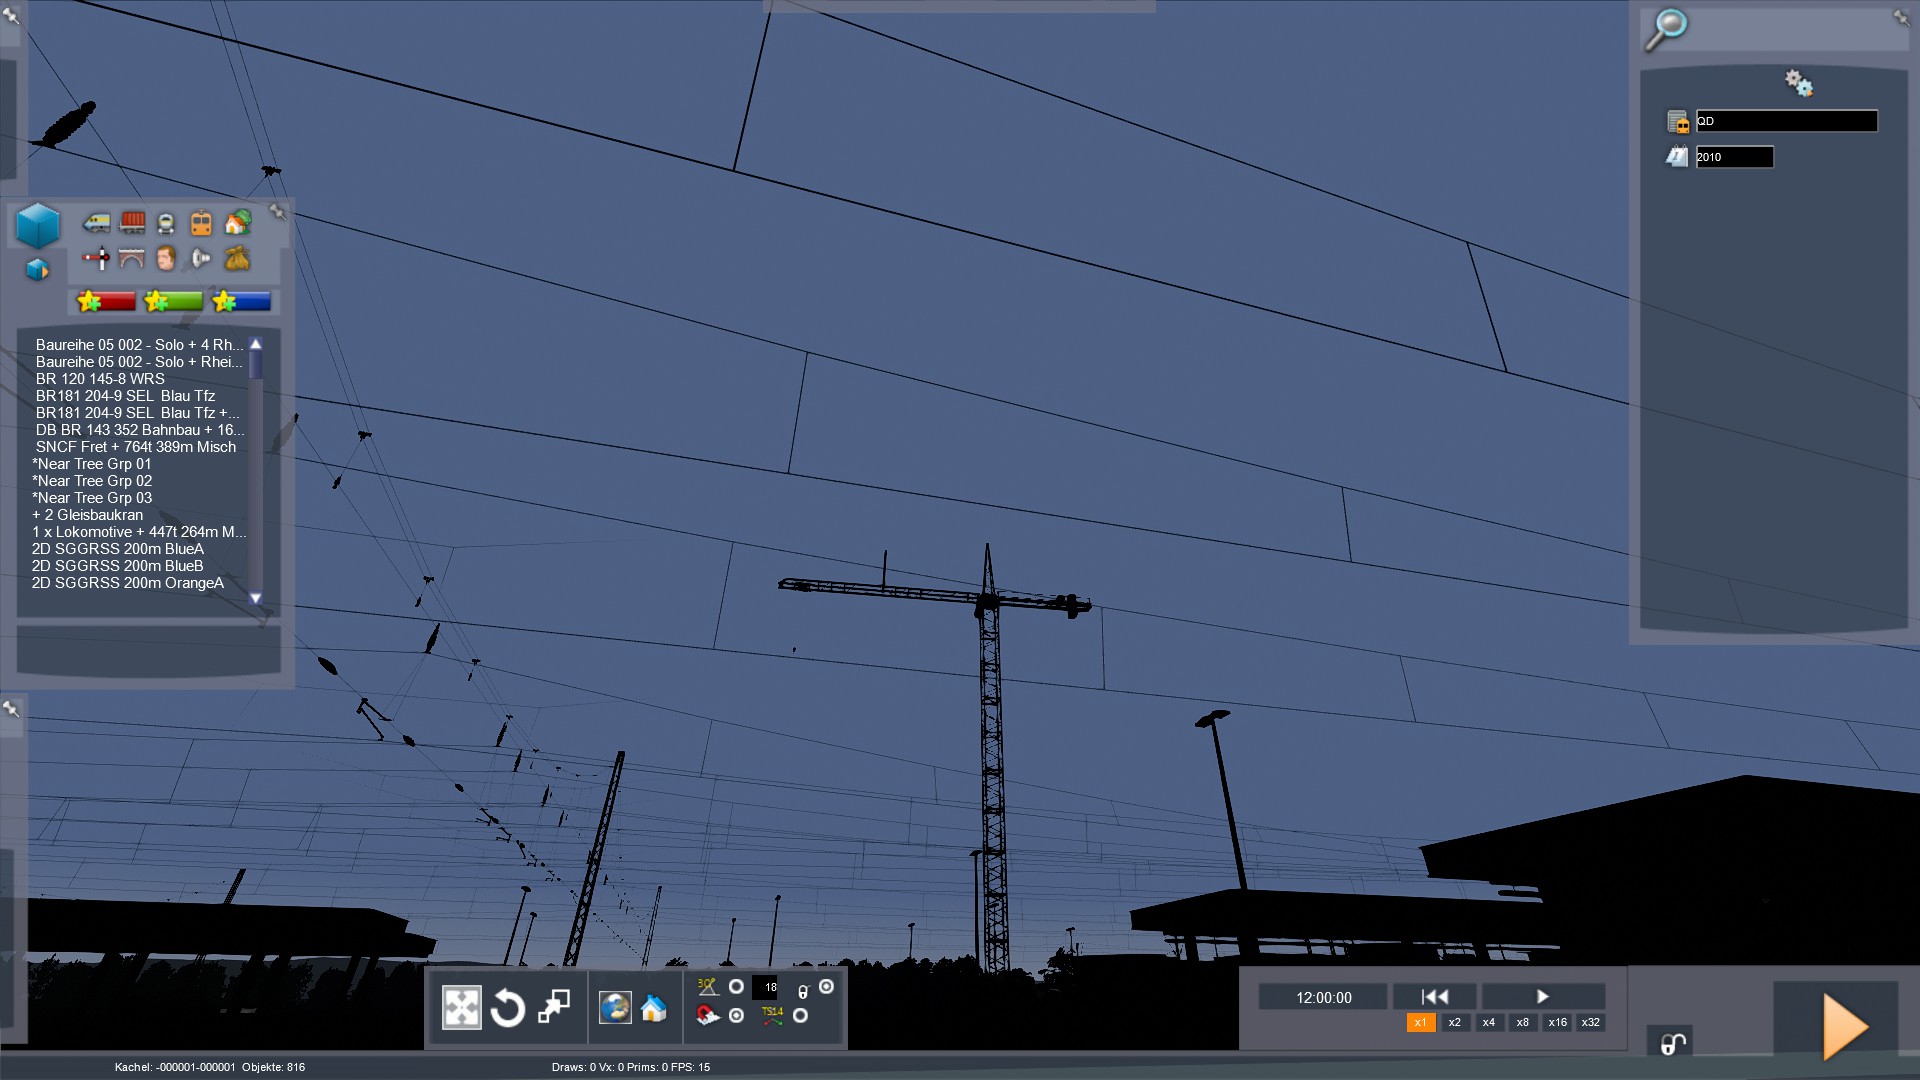Open the loudspeaker sound assets icon

201,259
